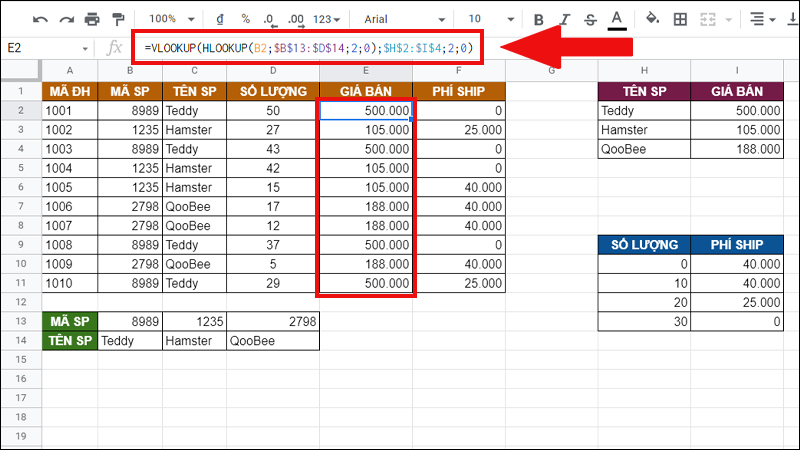The image size is (800, 450).
Task: Click Hamster in row 14
Action: pos(194,340)
